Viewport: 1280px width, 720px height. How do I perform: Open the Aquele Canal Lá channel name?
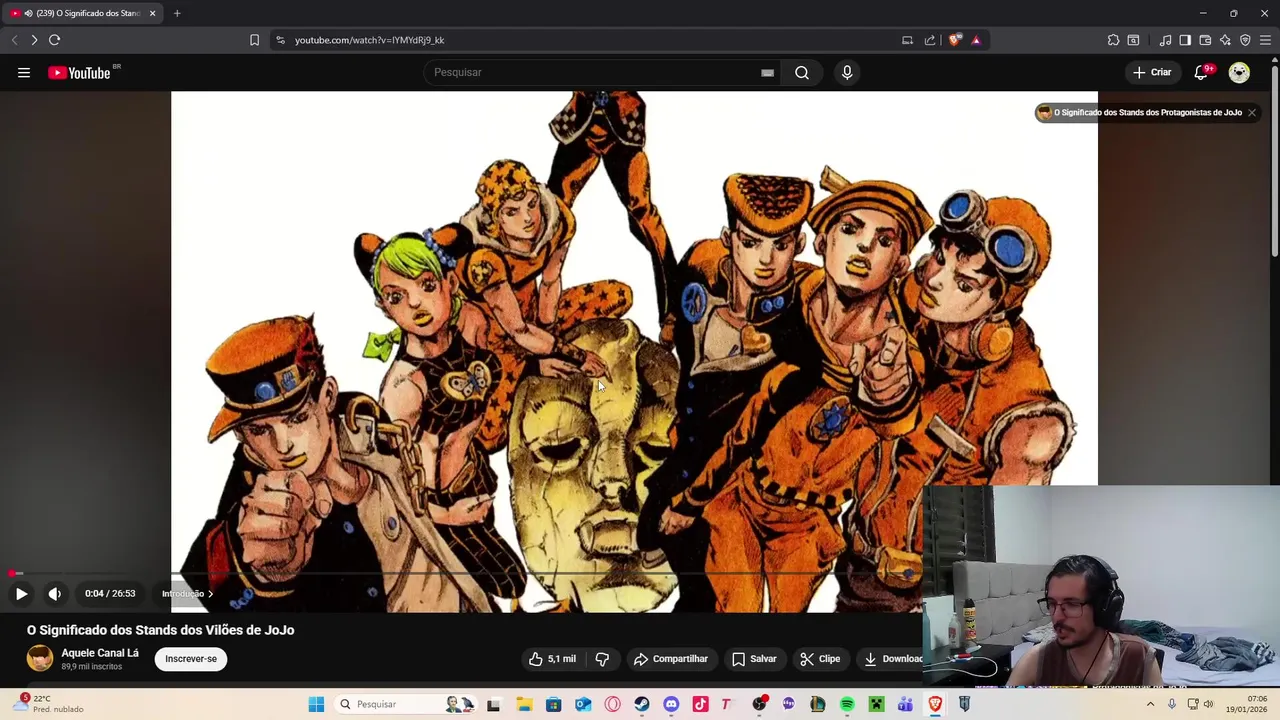100,653
